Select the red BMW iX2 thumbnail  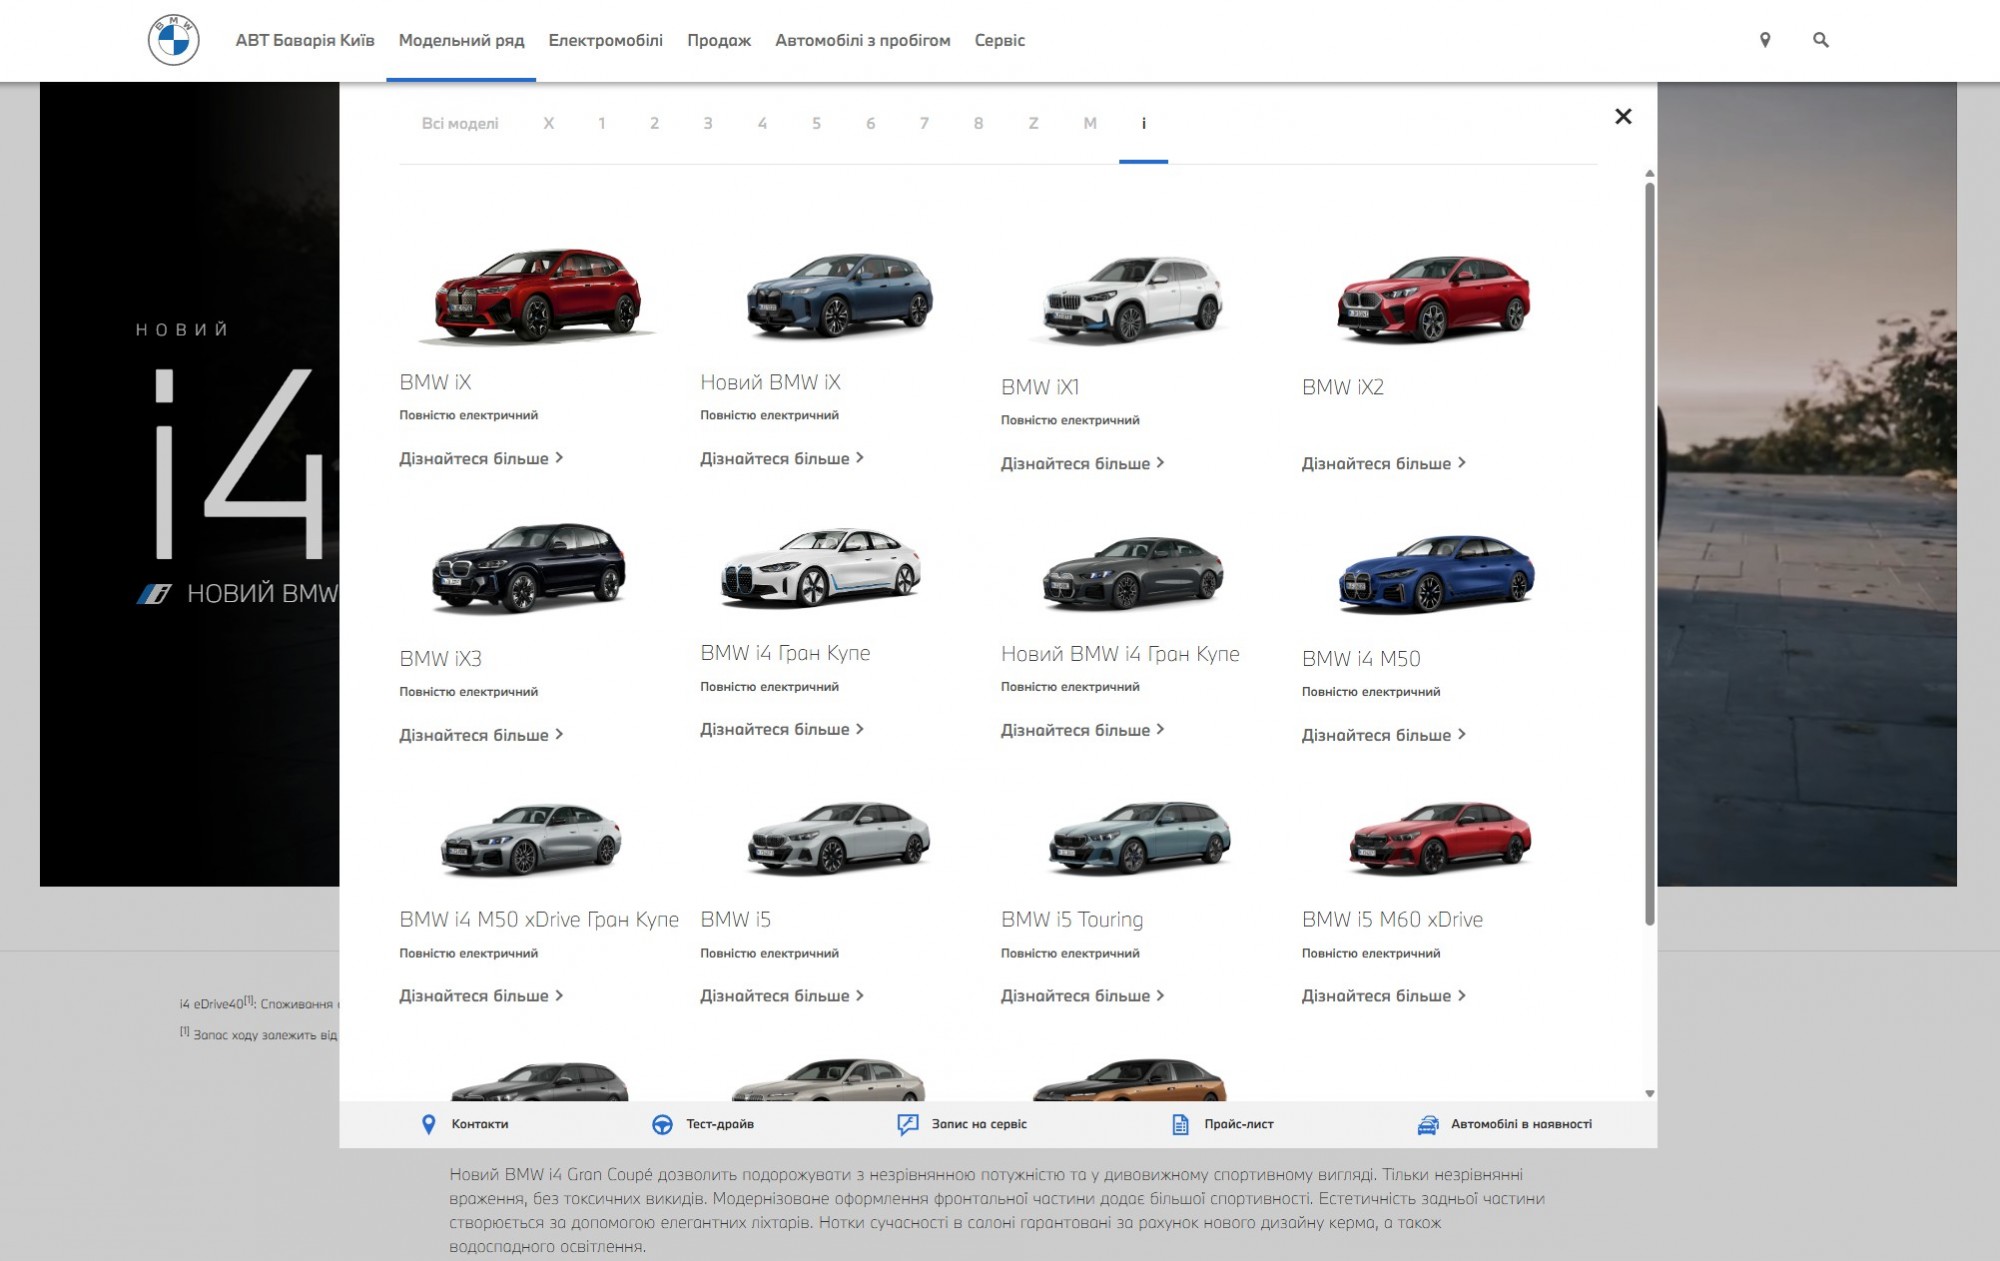[1434, 298]
